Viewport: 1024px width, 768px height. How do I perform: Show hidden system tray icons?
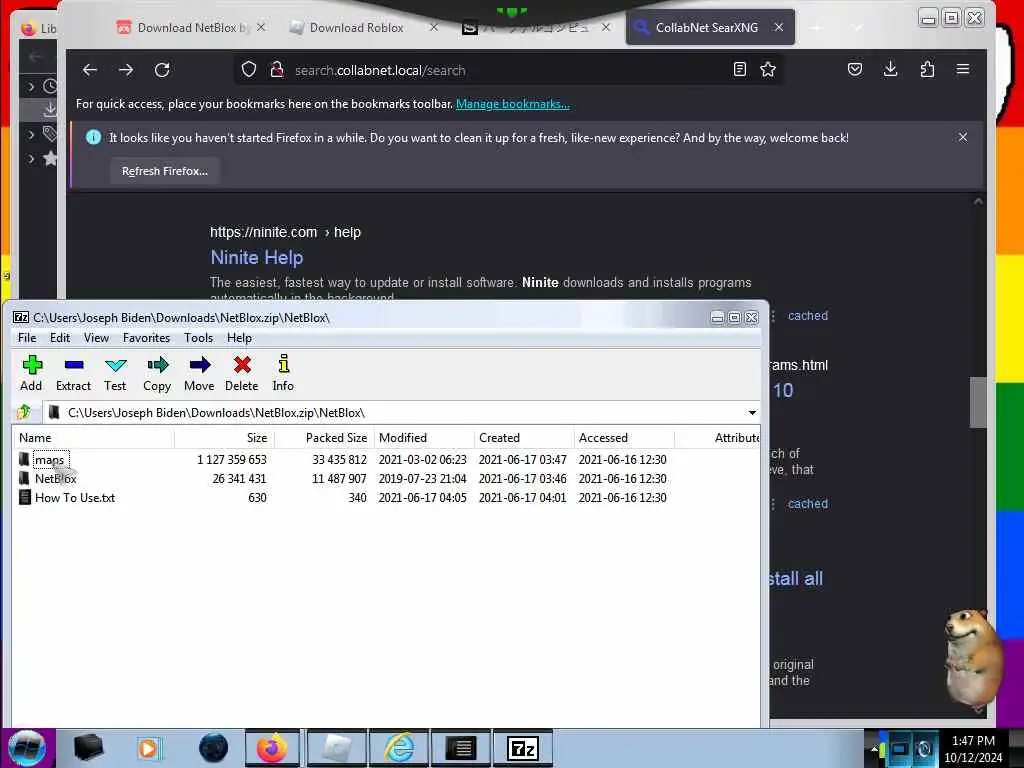(874, 749)
